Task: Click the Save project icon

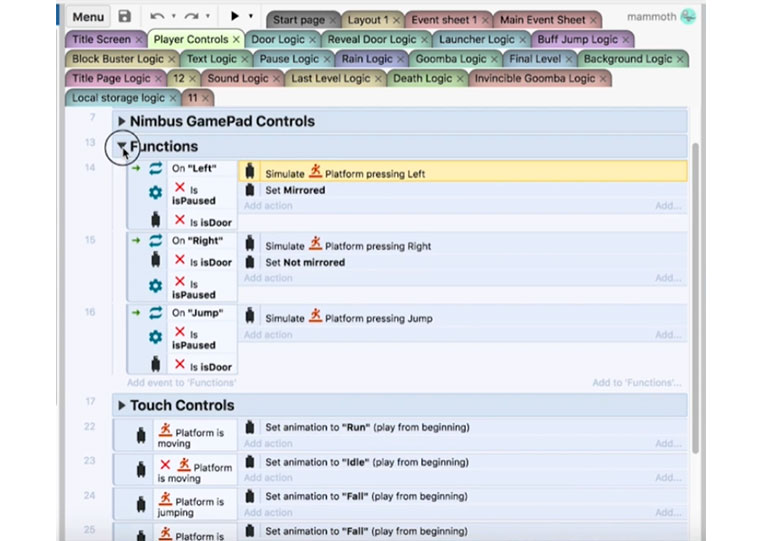Action: pos(125,17)
